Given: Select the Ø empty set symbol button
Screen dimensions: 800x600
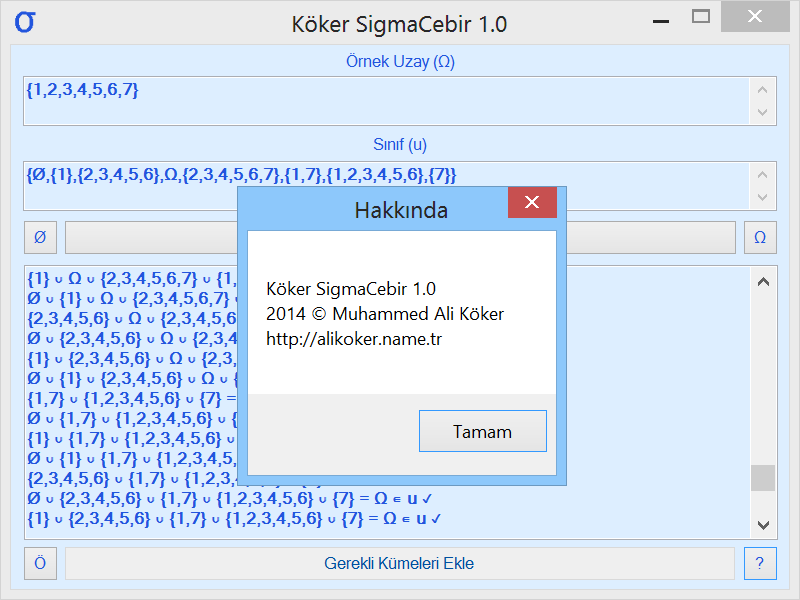Looking at the screenshot, I should 40,237.
